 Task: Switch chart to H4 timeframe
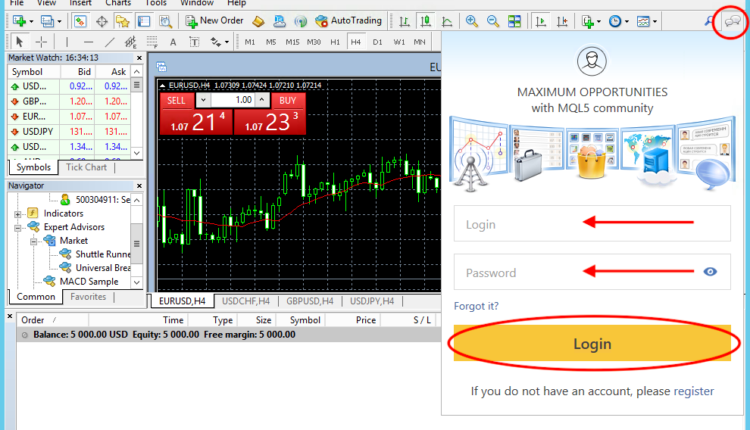(355, 42)
